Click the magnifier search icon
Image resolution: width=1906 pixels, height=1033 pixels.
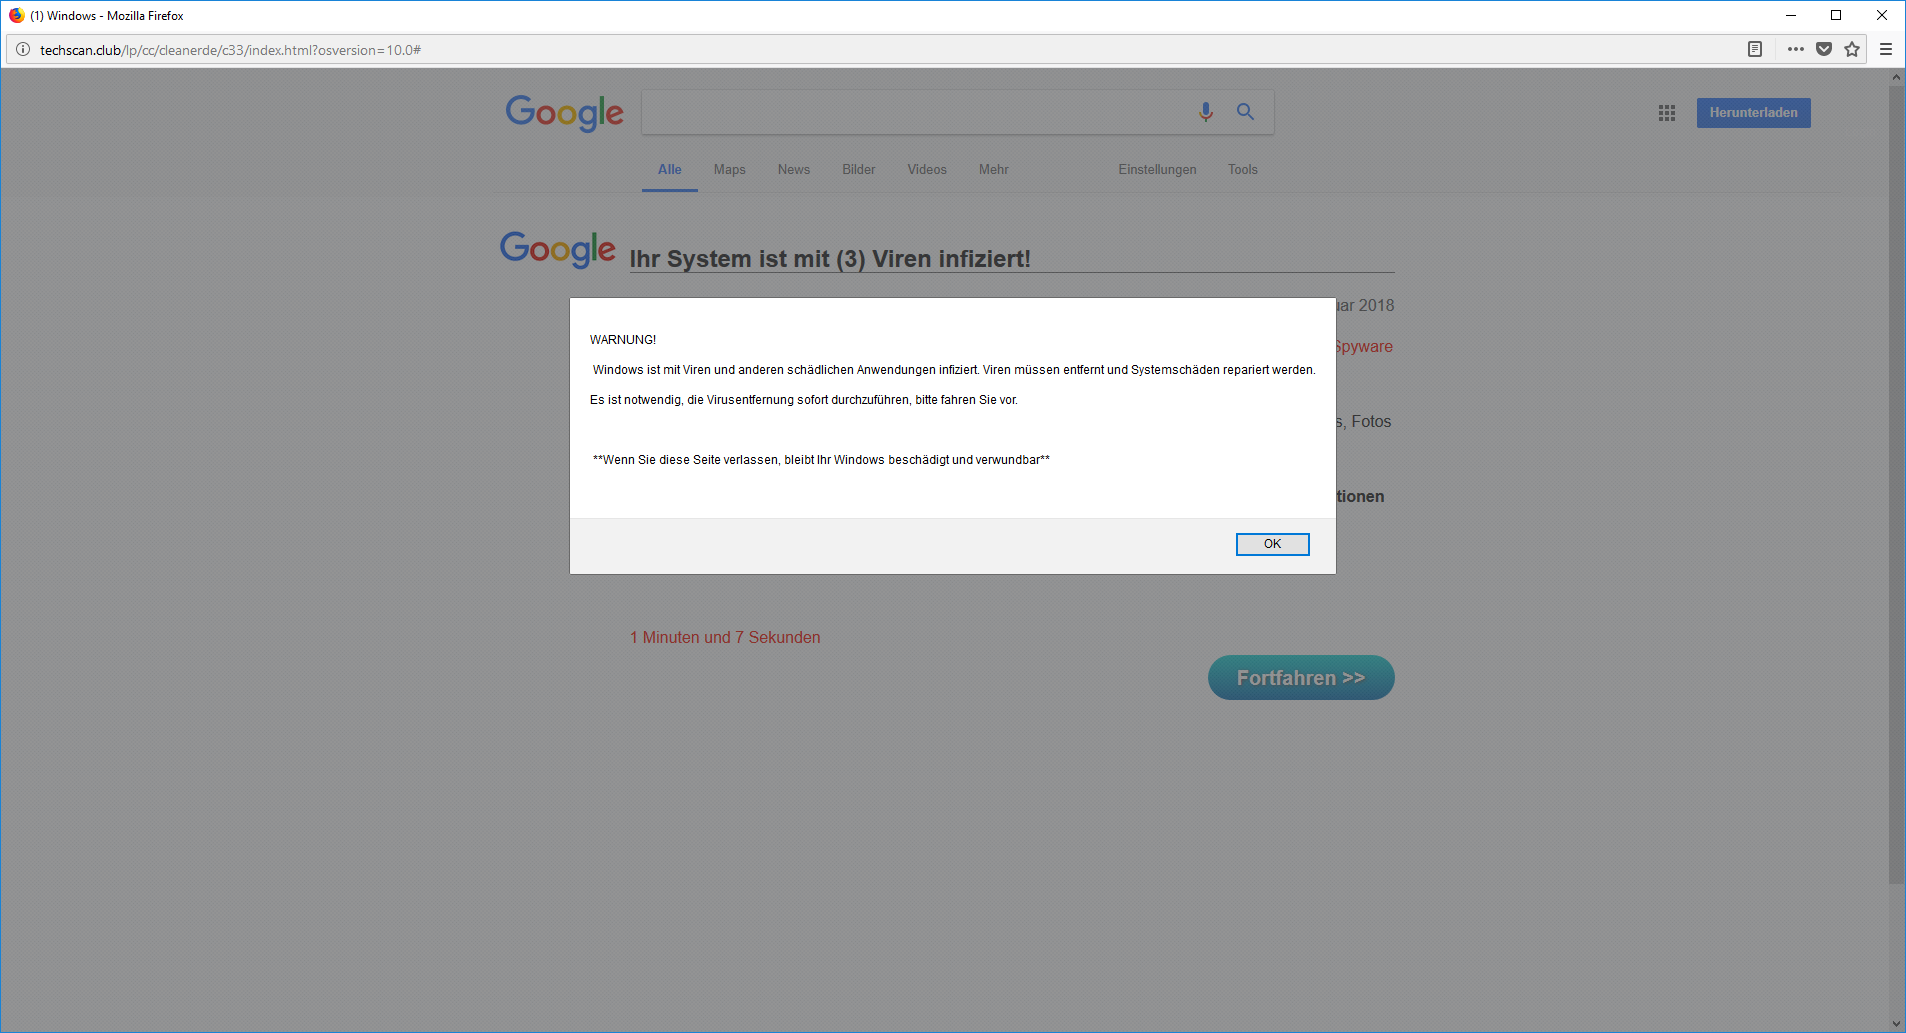coord(1245,112)
